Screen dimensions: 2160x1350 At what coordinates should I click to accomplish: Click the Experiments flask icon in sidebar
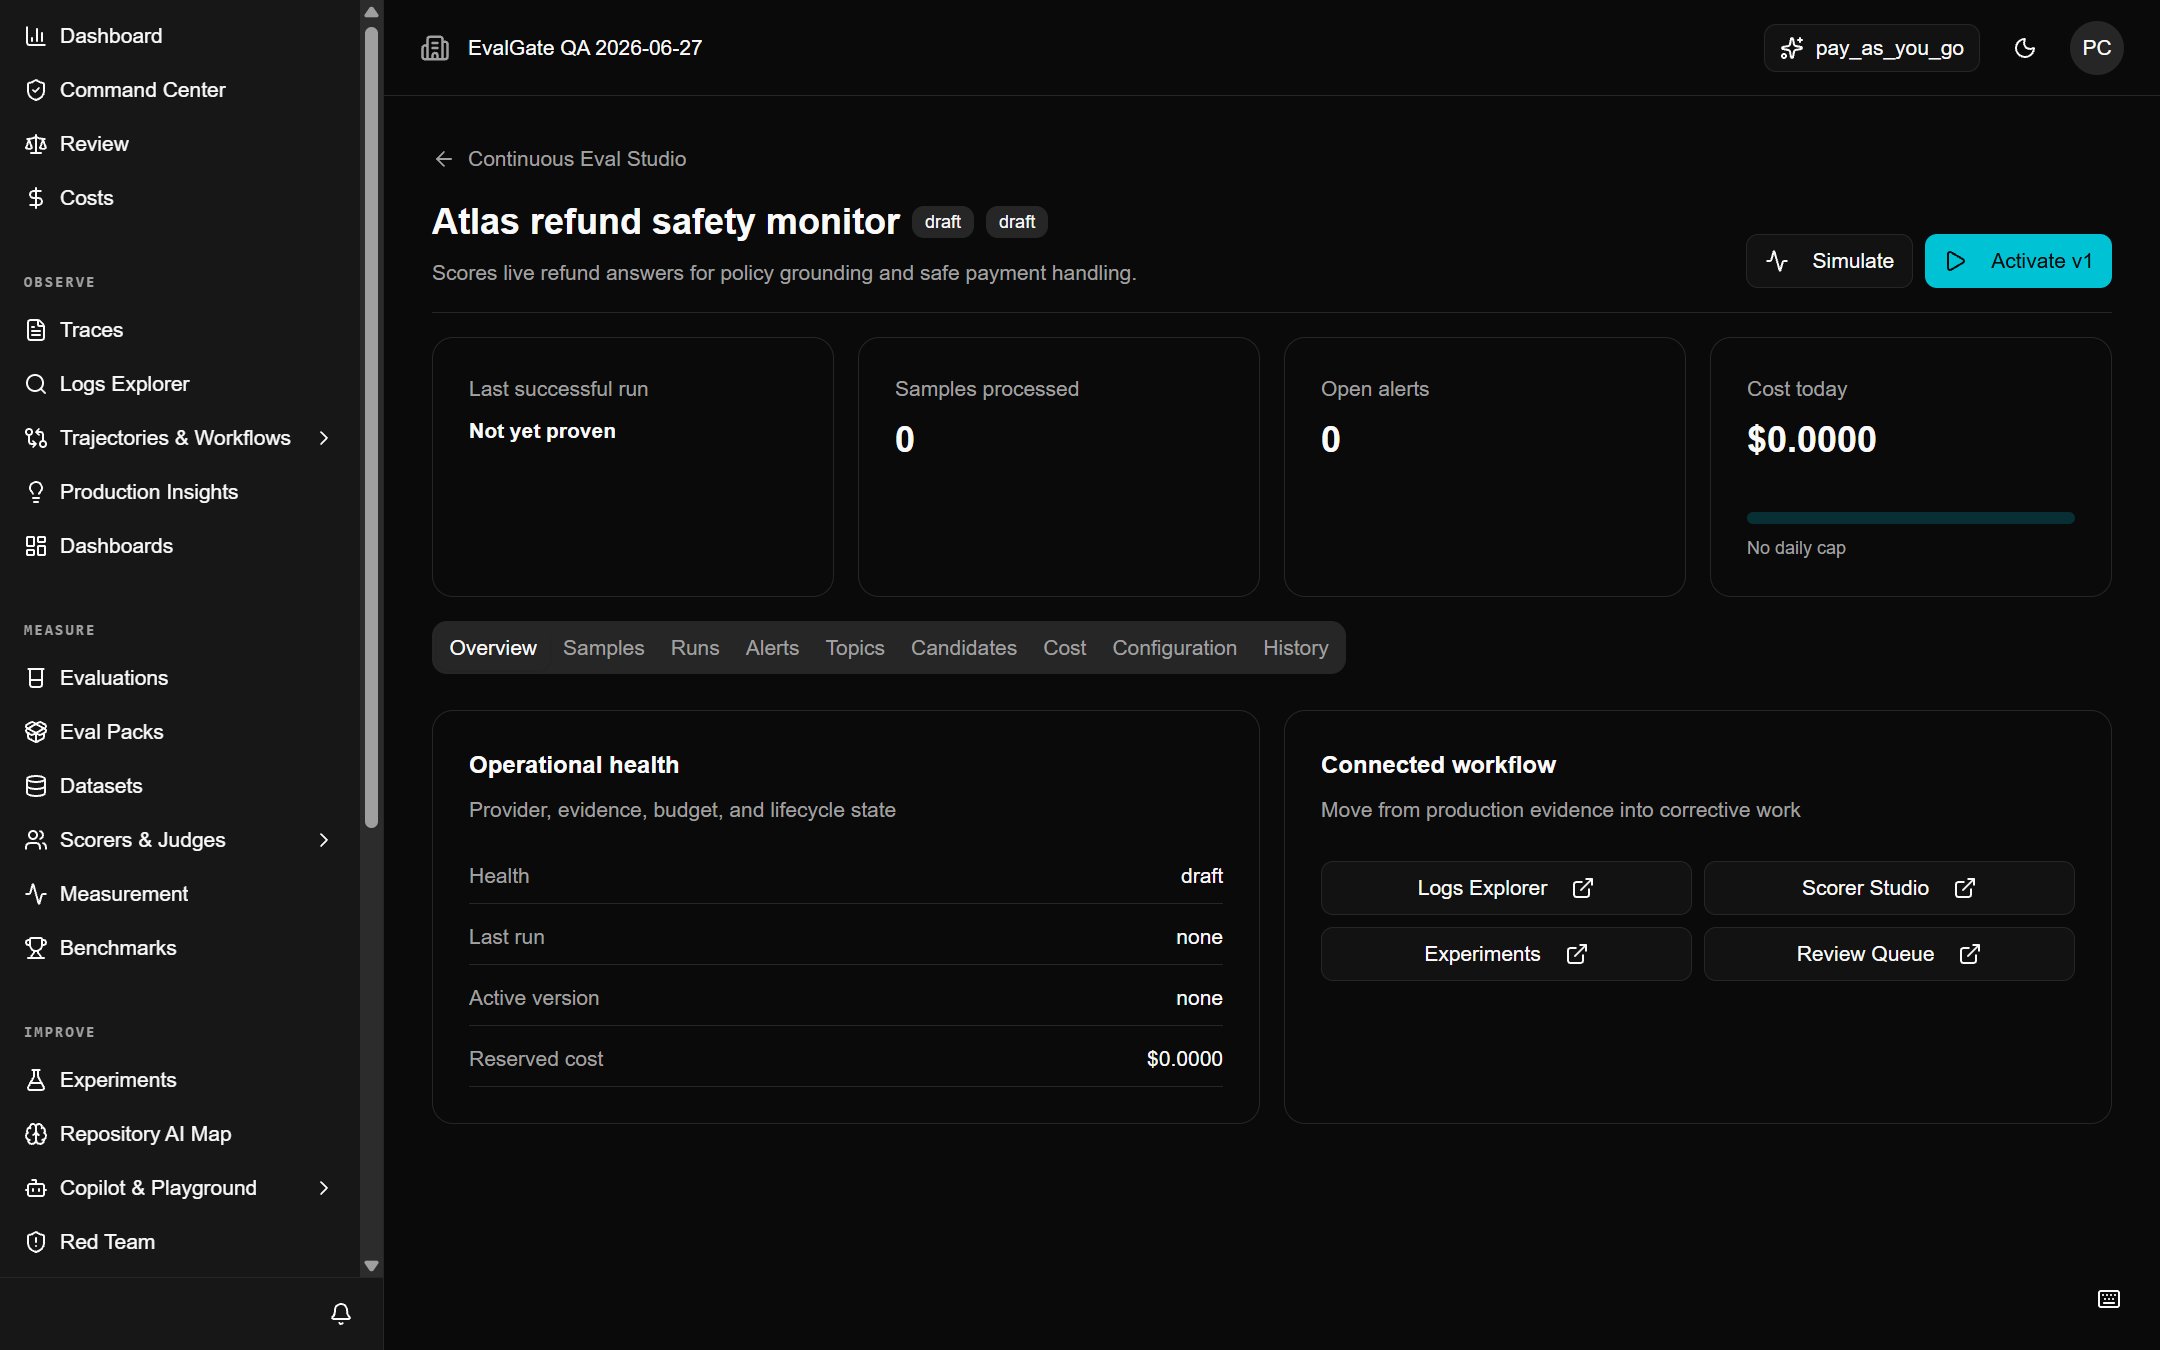click(x=36, y=1080)
